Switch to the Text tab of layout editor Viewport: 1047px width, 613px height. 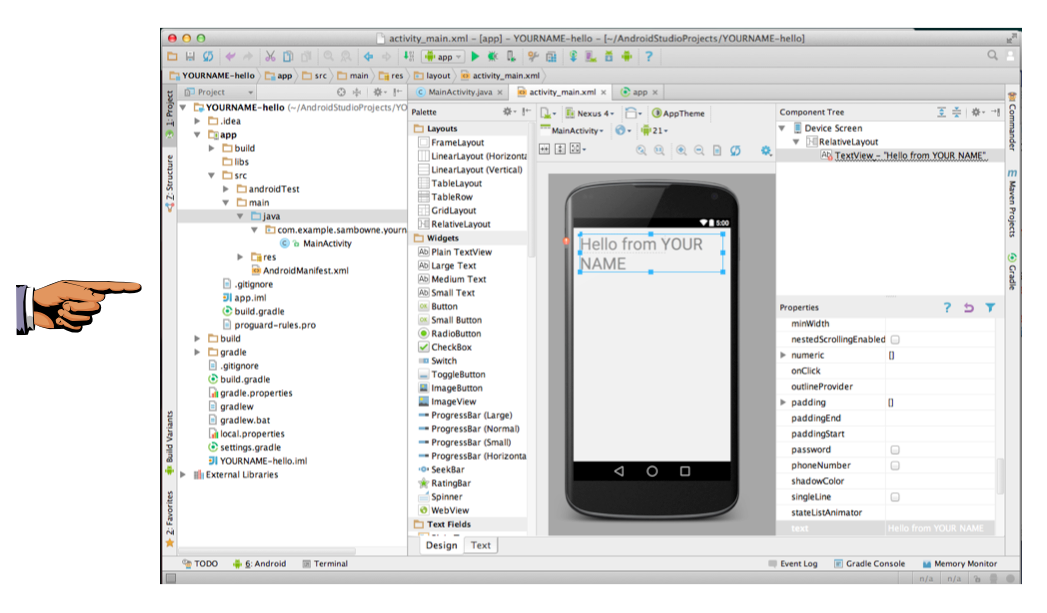click(x=481, y=545)
